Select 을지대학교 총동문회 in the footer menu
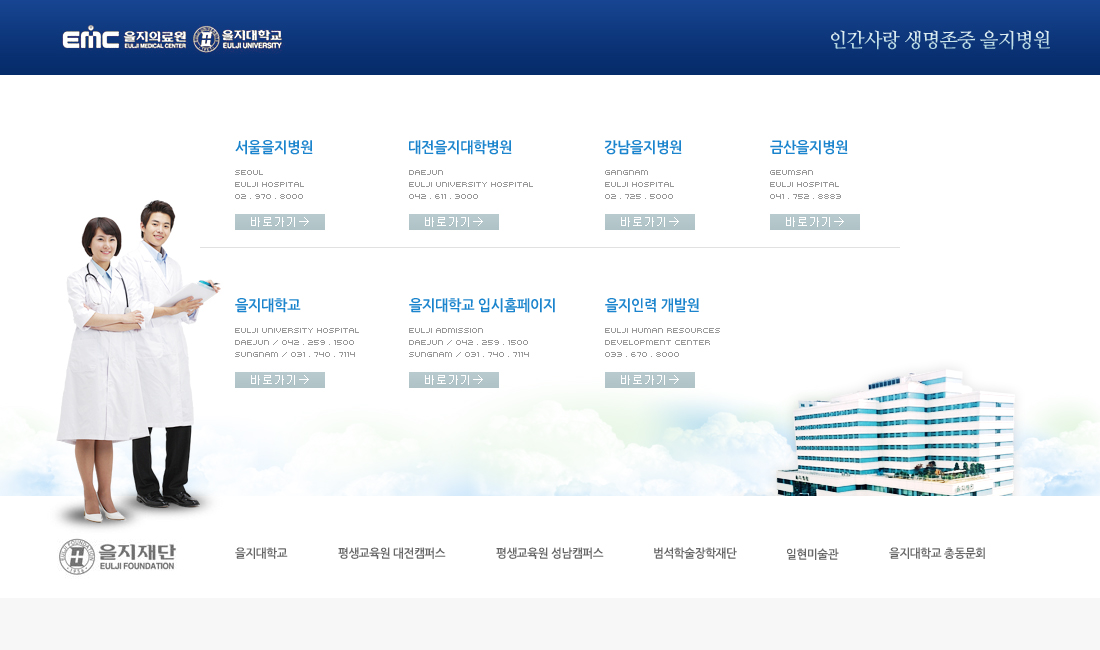The image size is (1100, 650). click(x=937, y=553)
